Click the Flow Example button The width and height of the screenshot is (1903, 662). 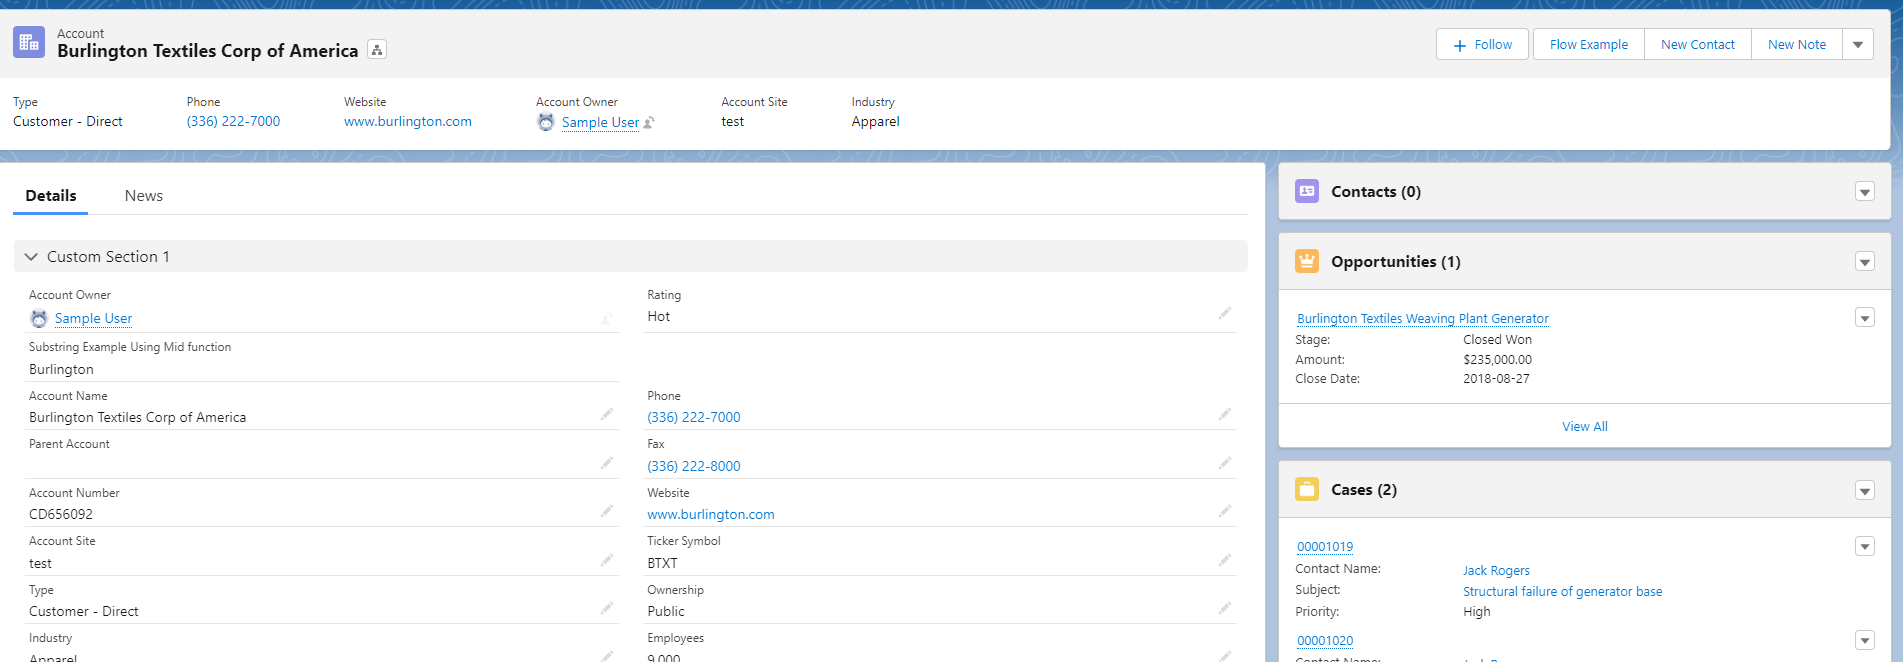coord(1589,44)
